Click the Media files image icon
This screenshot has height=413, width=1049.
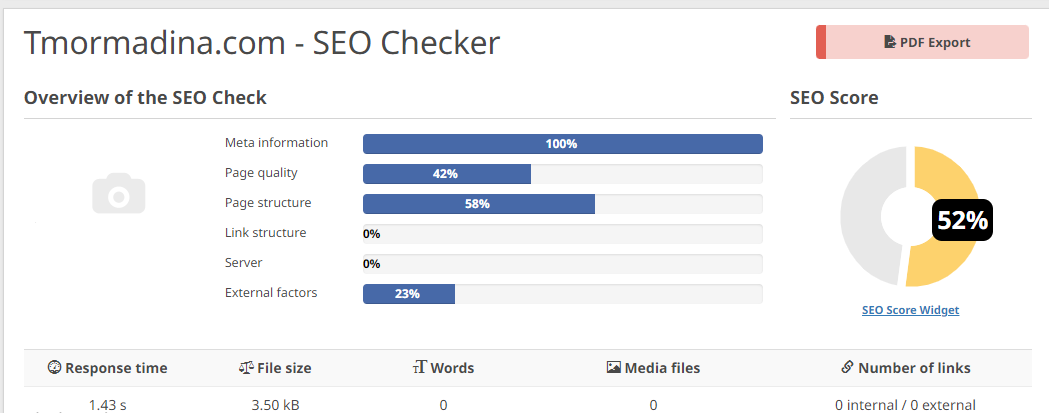coord(614,368)
